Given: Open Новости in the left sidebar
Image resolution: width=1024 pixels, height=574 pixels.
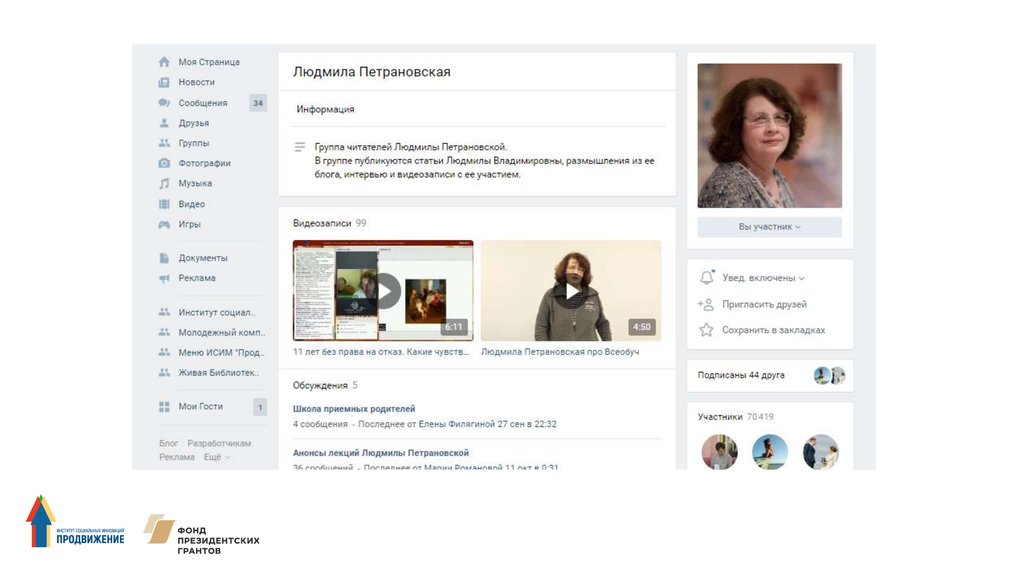Looking at the screenshot, I should click(x=196, y=82).
